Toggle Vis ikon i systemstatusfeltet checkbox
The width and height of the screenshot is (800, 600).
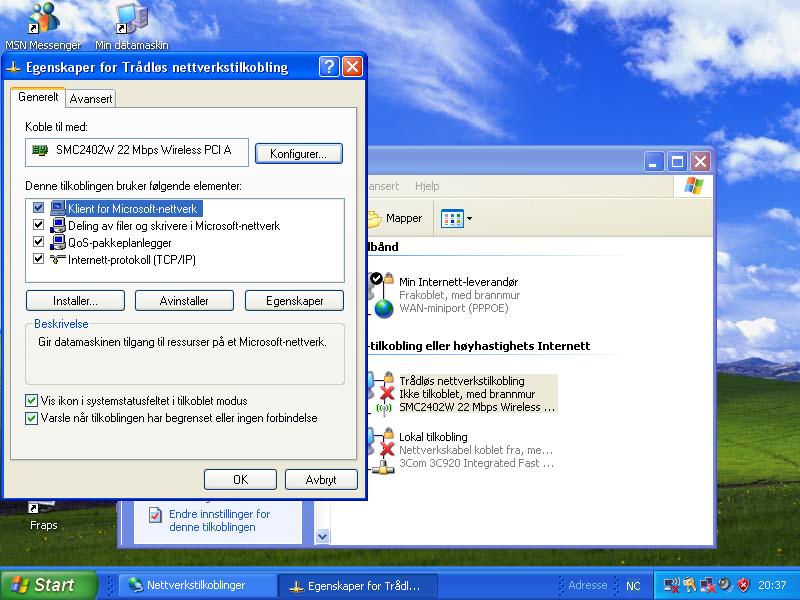[32, 401]
